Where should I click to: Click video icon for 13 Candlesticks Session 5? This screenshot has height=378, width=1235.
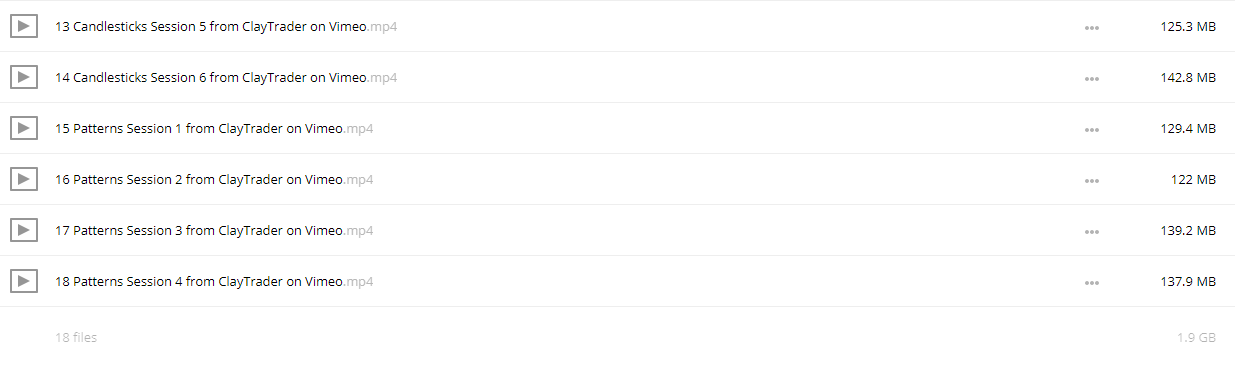[x=24, y=27]
